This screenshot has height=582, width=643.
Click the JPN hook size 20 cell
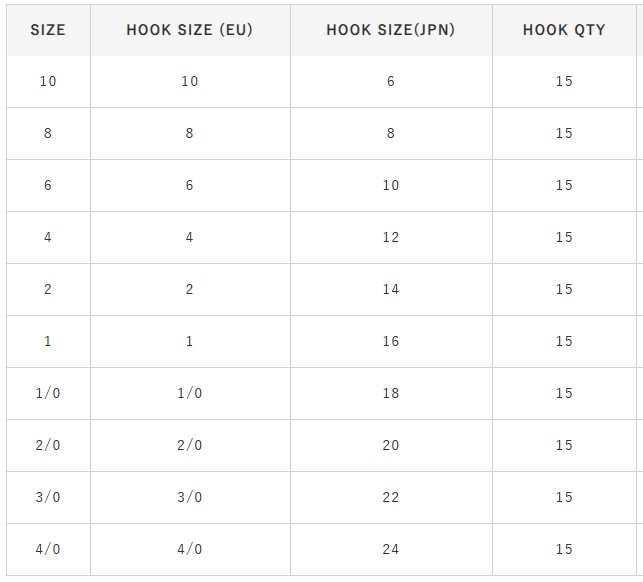click(391, 445)
